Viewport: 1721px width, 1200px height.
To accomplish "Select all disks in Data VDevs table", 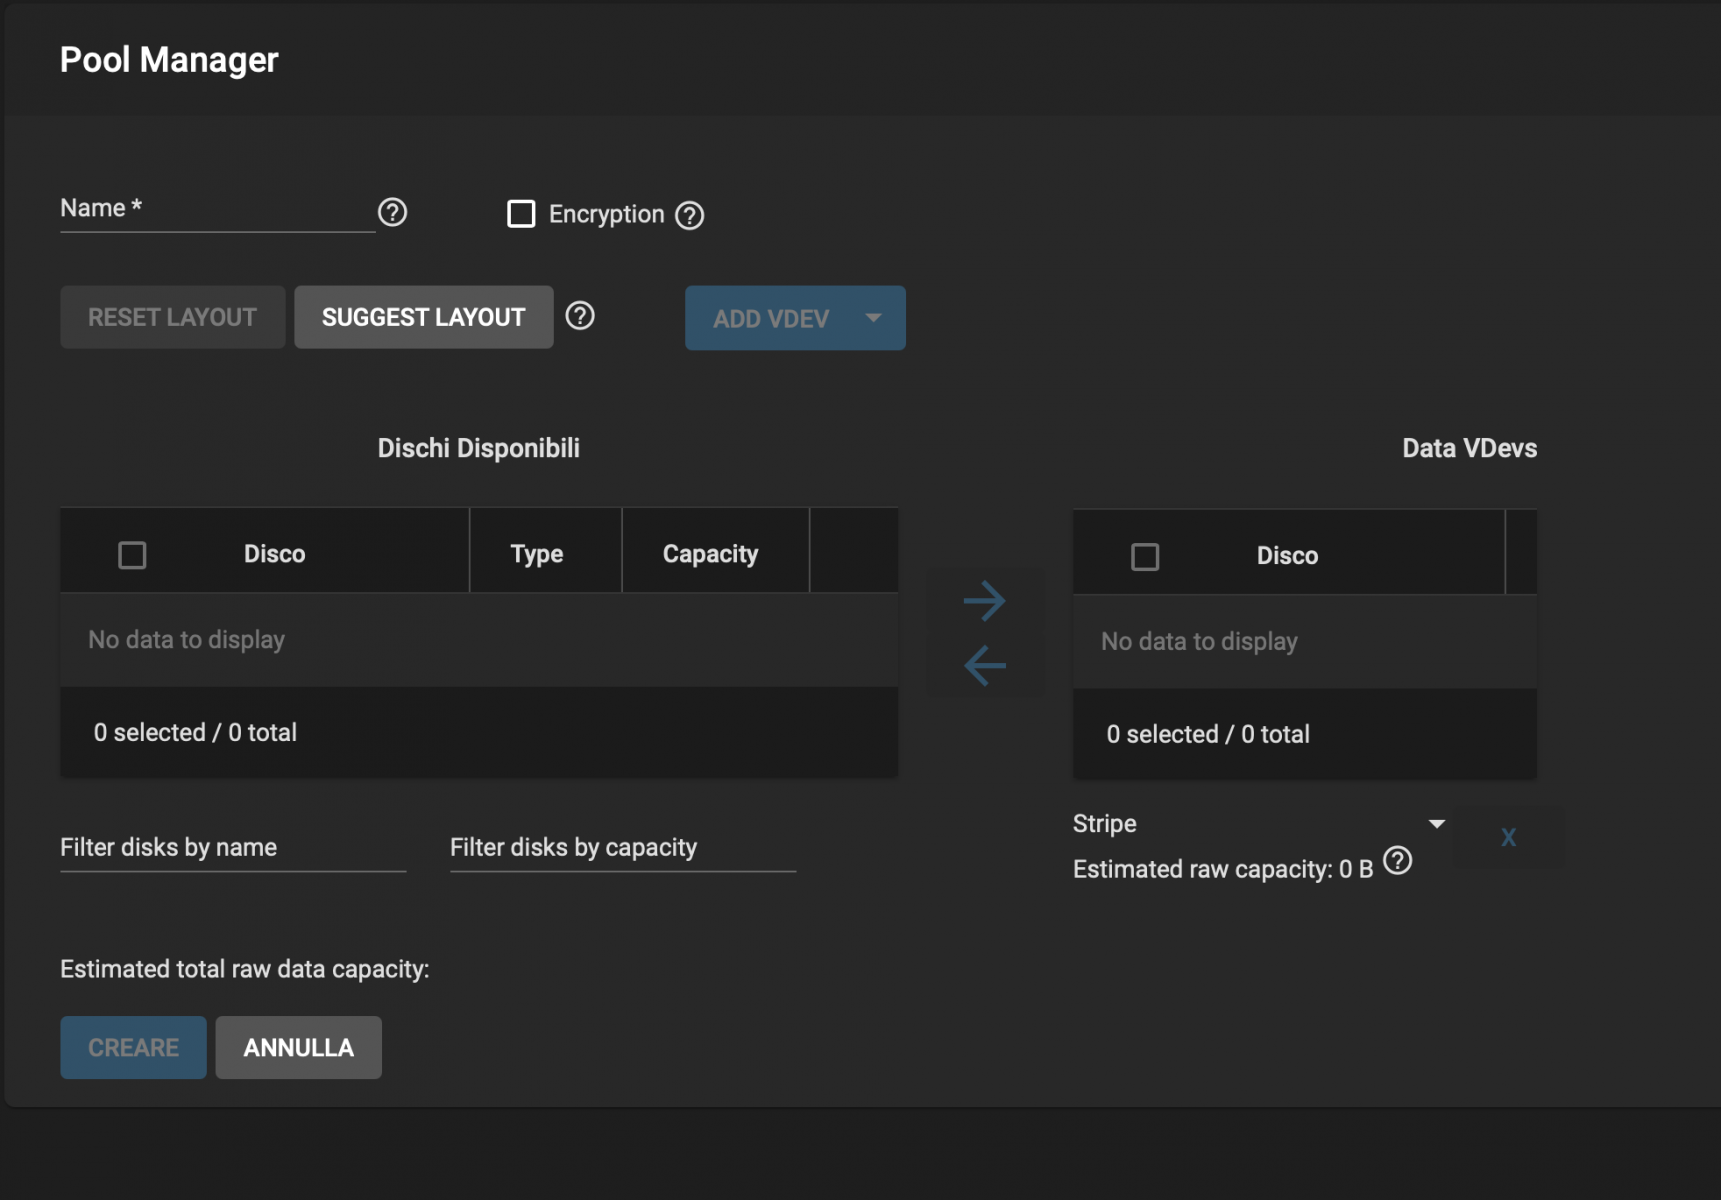I will [1145, 557].
